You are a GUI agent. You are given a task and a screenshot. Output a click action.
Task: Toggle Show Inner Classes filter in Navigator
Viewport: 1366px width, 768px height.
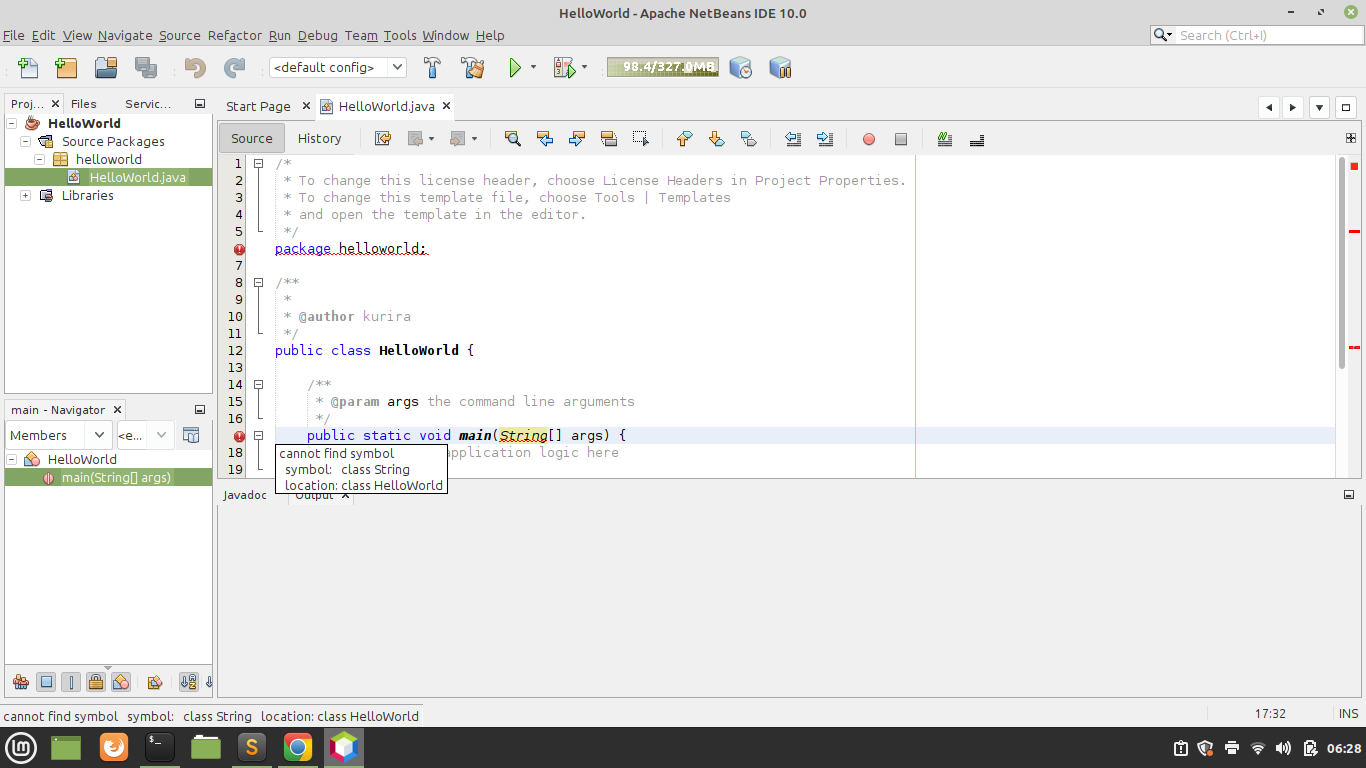pos(121,682)
